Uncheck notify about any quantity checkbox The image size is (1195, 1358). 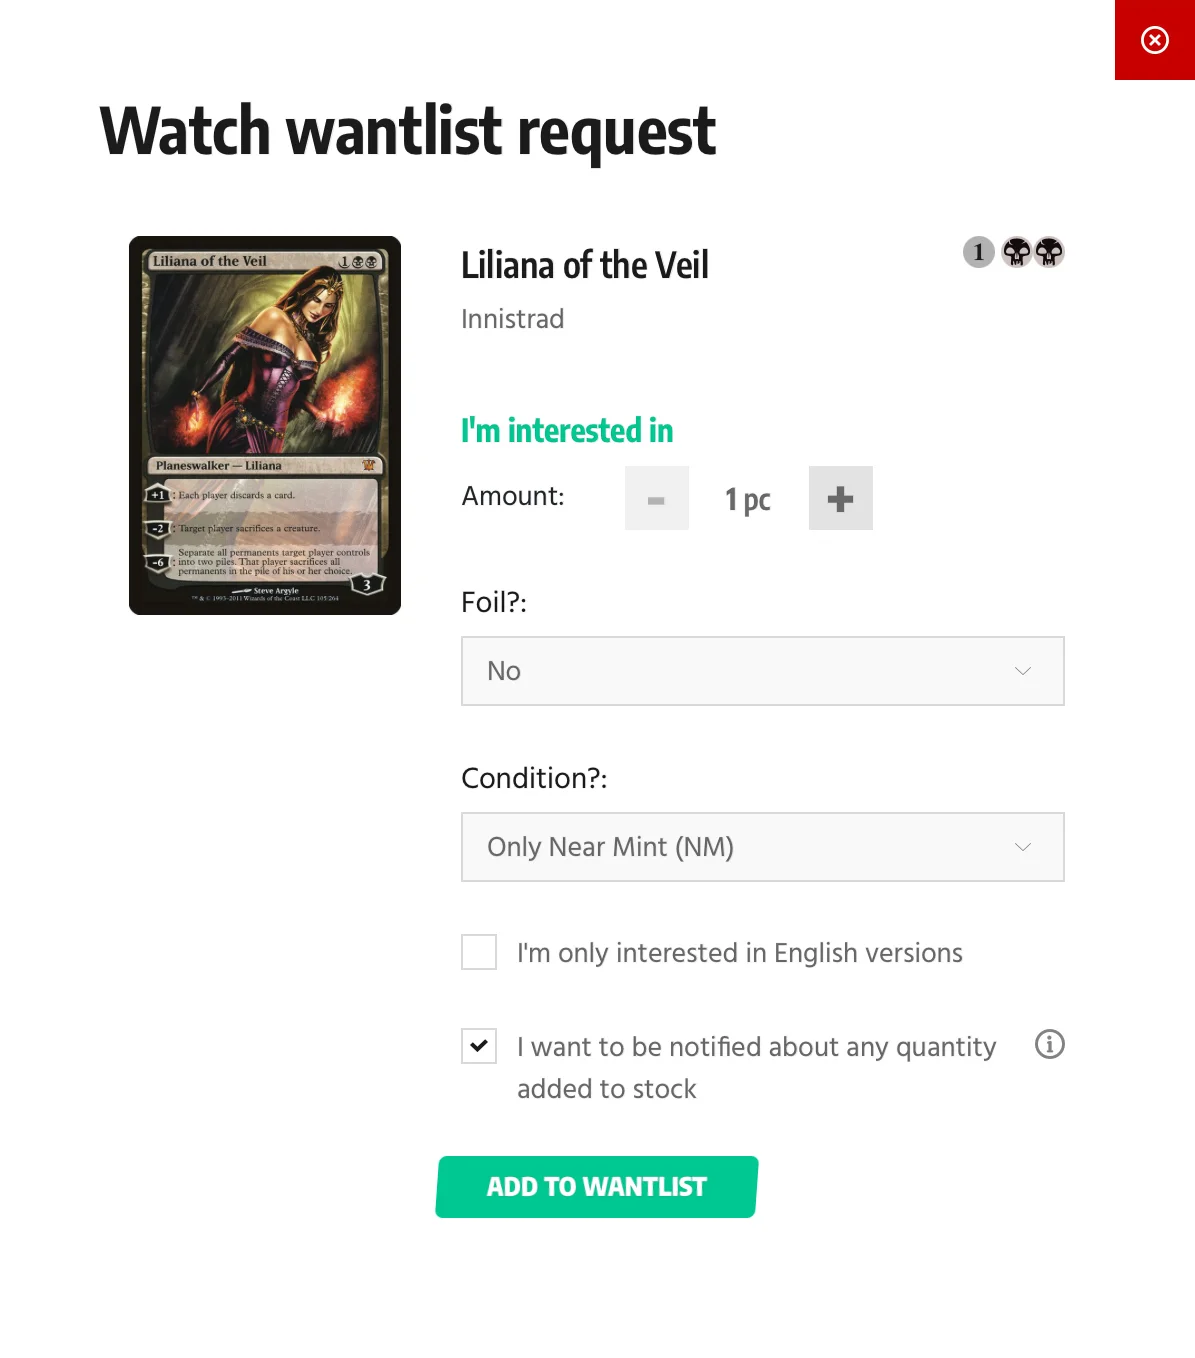479,1046
